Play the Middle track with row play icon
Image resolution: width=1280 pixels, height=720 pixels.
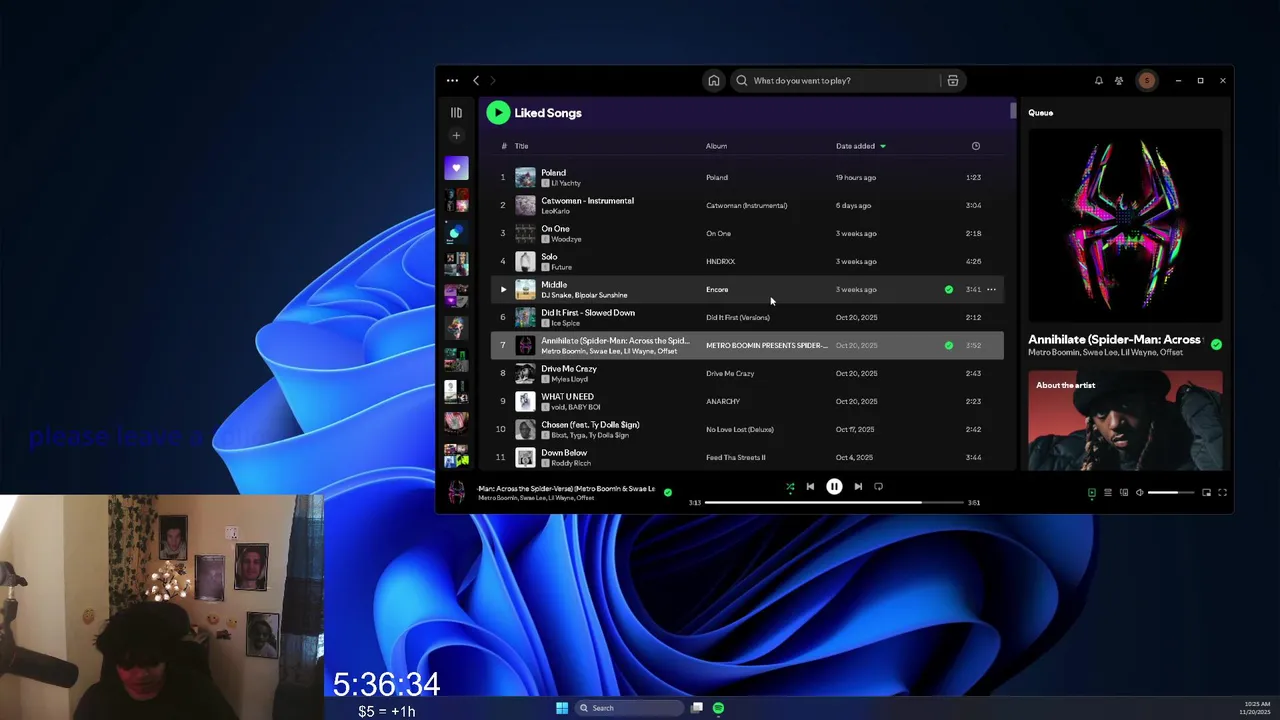(503, 289)
